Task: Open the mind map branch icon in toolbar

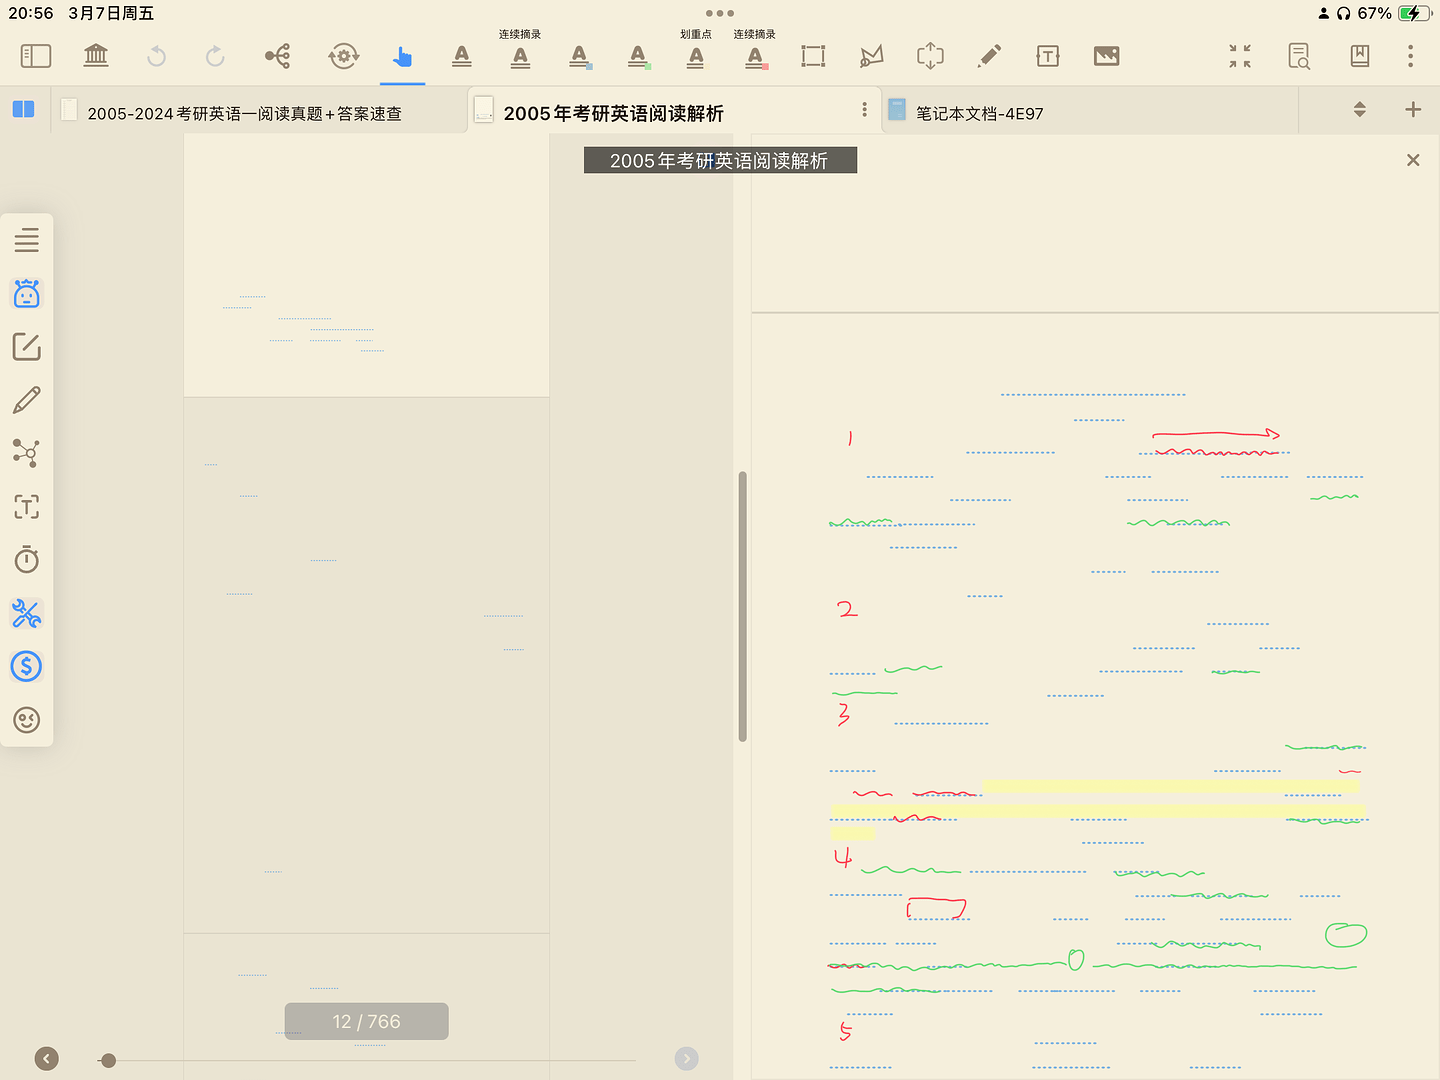Action: coord(278,56)
